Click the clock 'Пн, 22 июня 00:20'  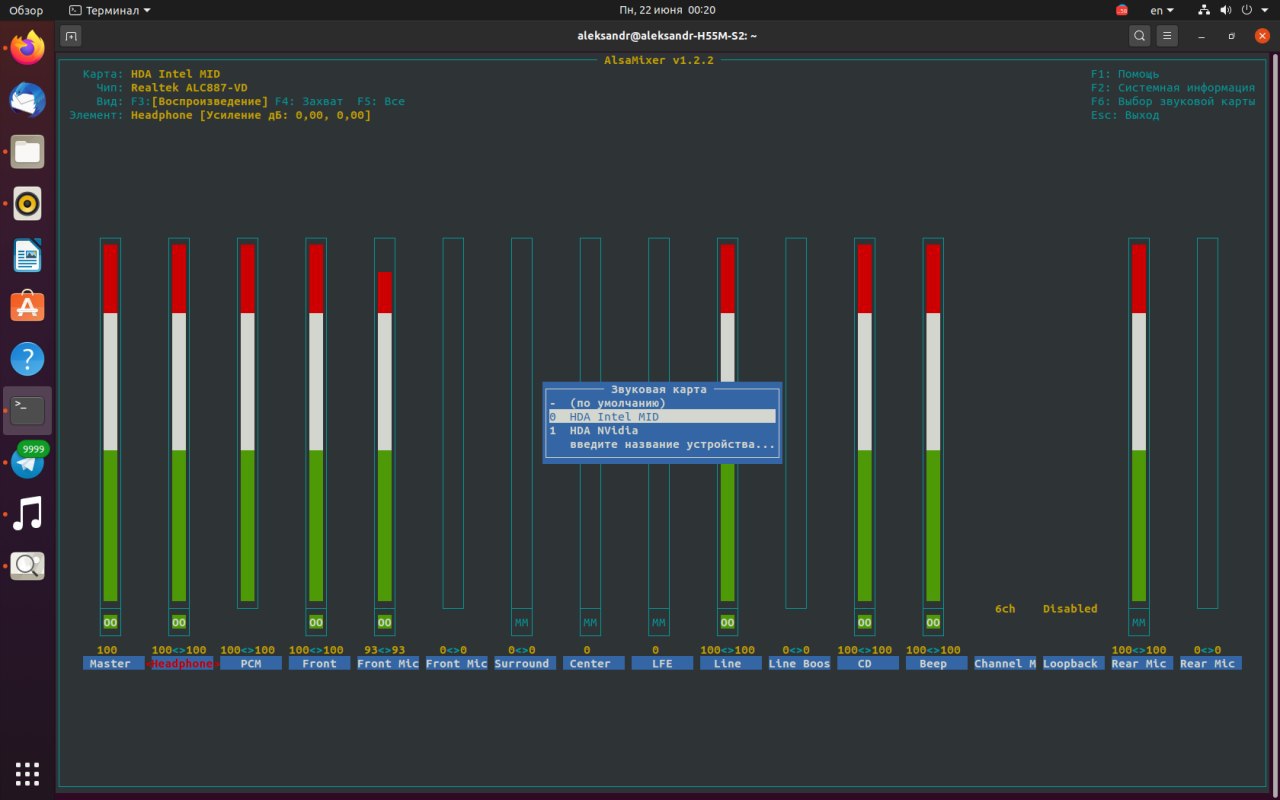pos(667,10)
